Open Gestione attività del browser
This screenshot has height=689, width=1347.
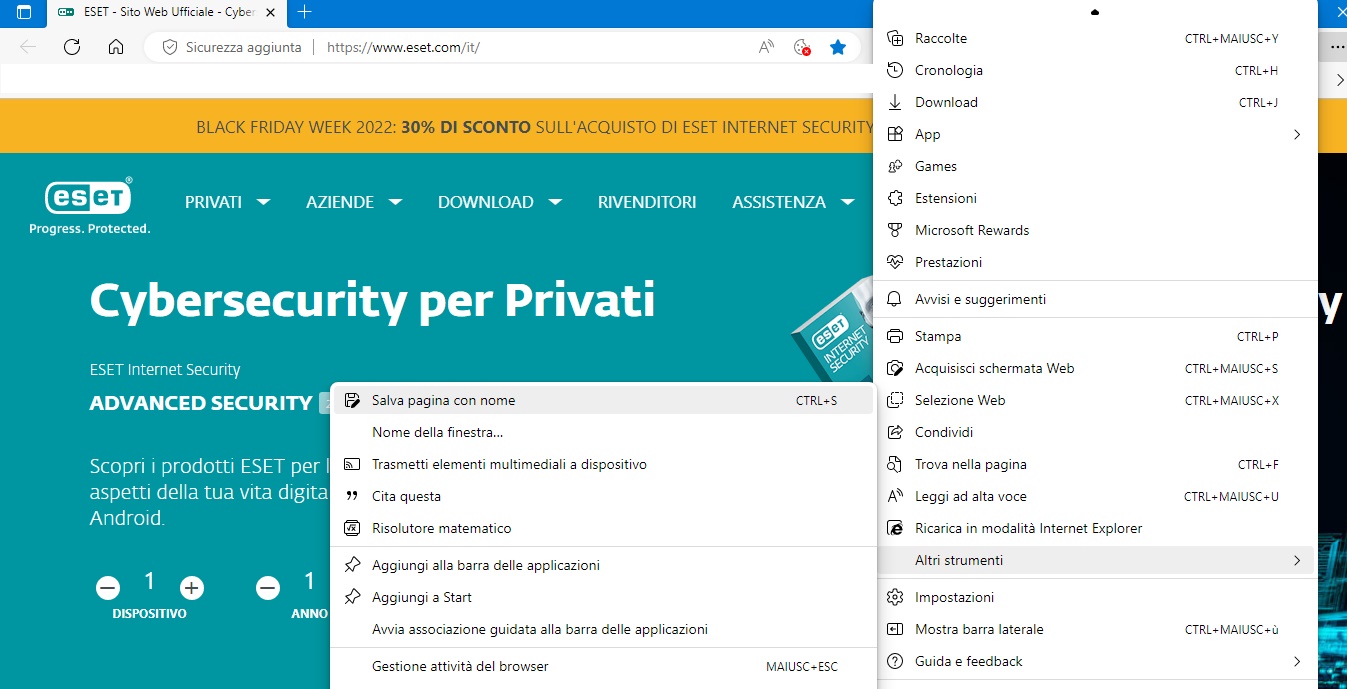603,666
